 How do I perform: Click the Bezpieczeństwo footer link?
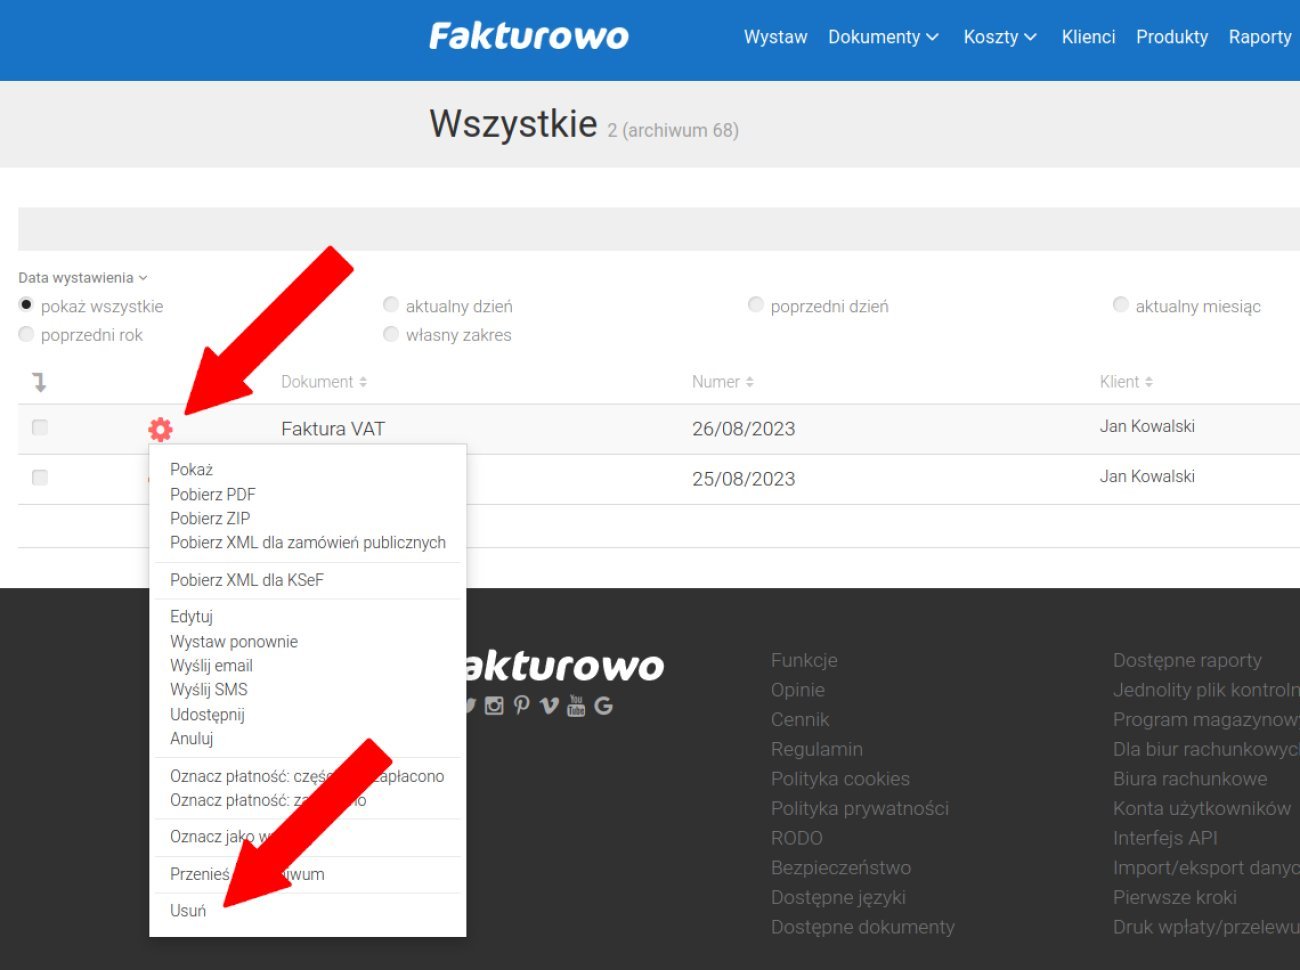click(841, 868)
